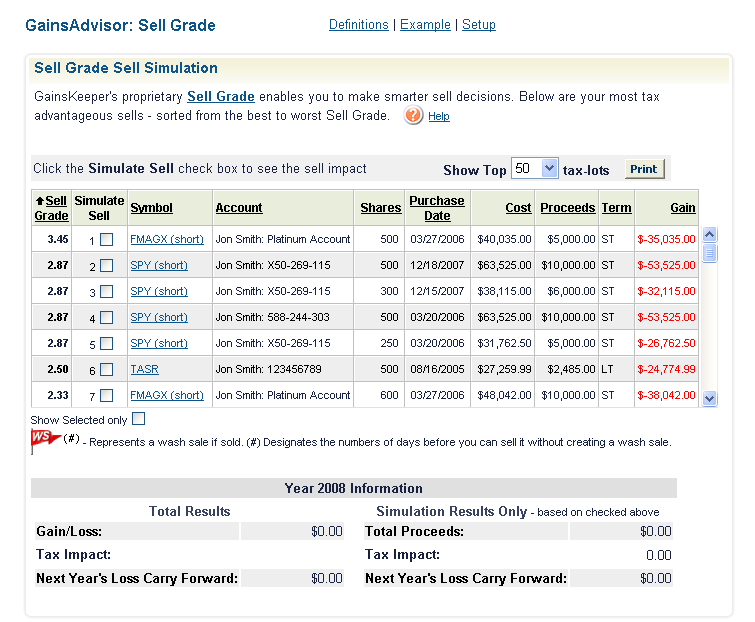The width and height of the screenshot is (755, 622).
Task: Sort table by Term column header
Action: point(616,207)
